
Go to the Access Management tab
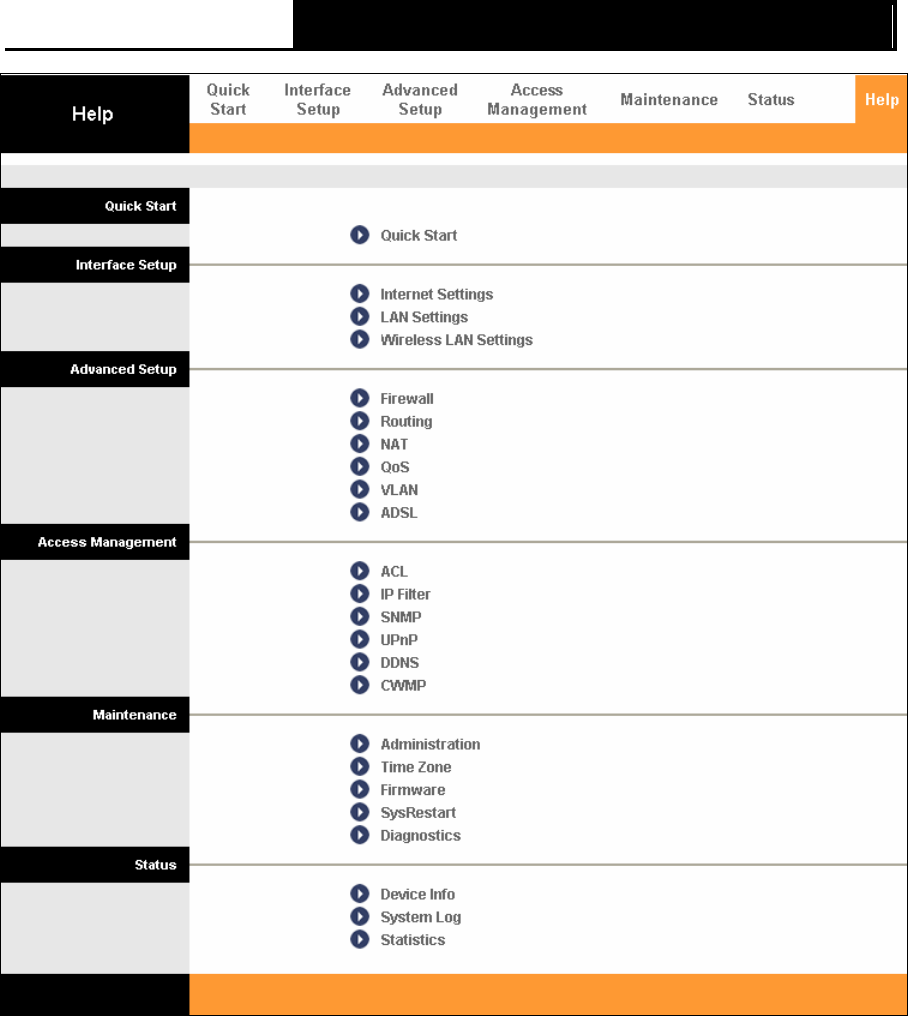[x=537, y=99]
